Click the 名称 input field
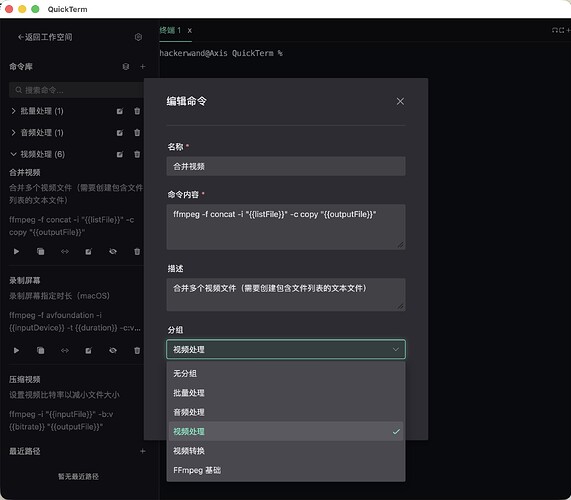This screenshot has width=571, height=500. point(286,166)
